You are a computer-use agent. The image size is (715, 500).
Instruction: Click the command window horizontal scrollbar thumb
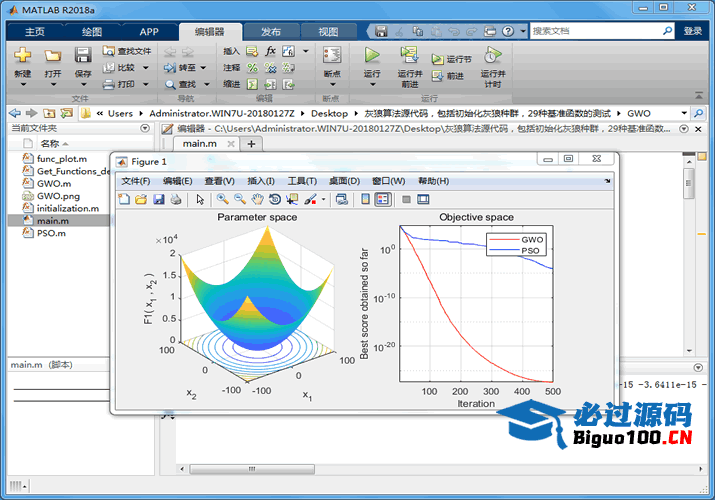[x=252, y=469]
